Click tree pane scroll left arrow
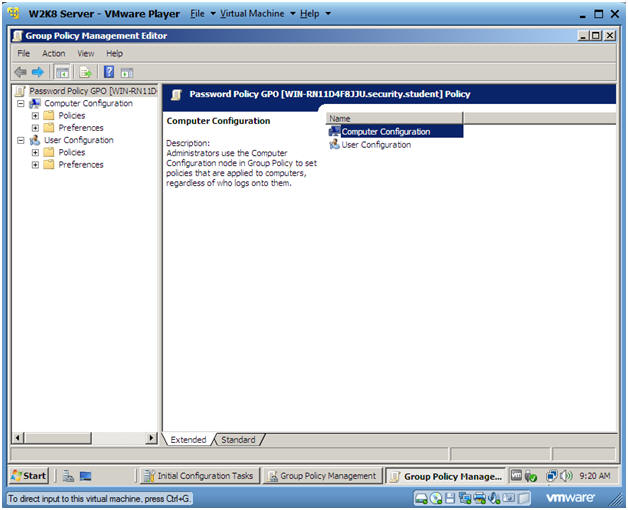Viewport: 628px width, 510px height. (18, 438)
